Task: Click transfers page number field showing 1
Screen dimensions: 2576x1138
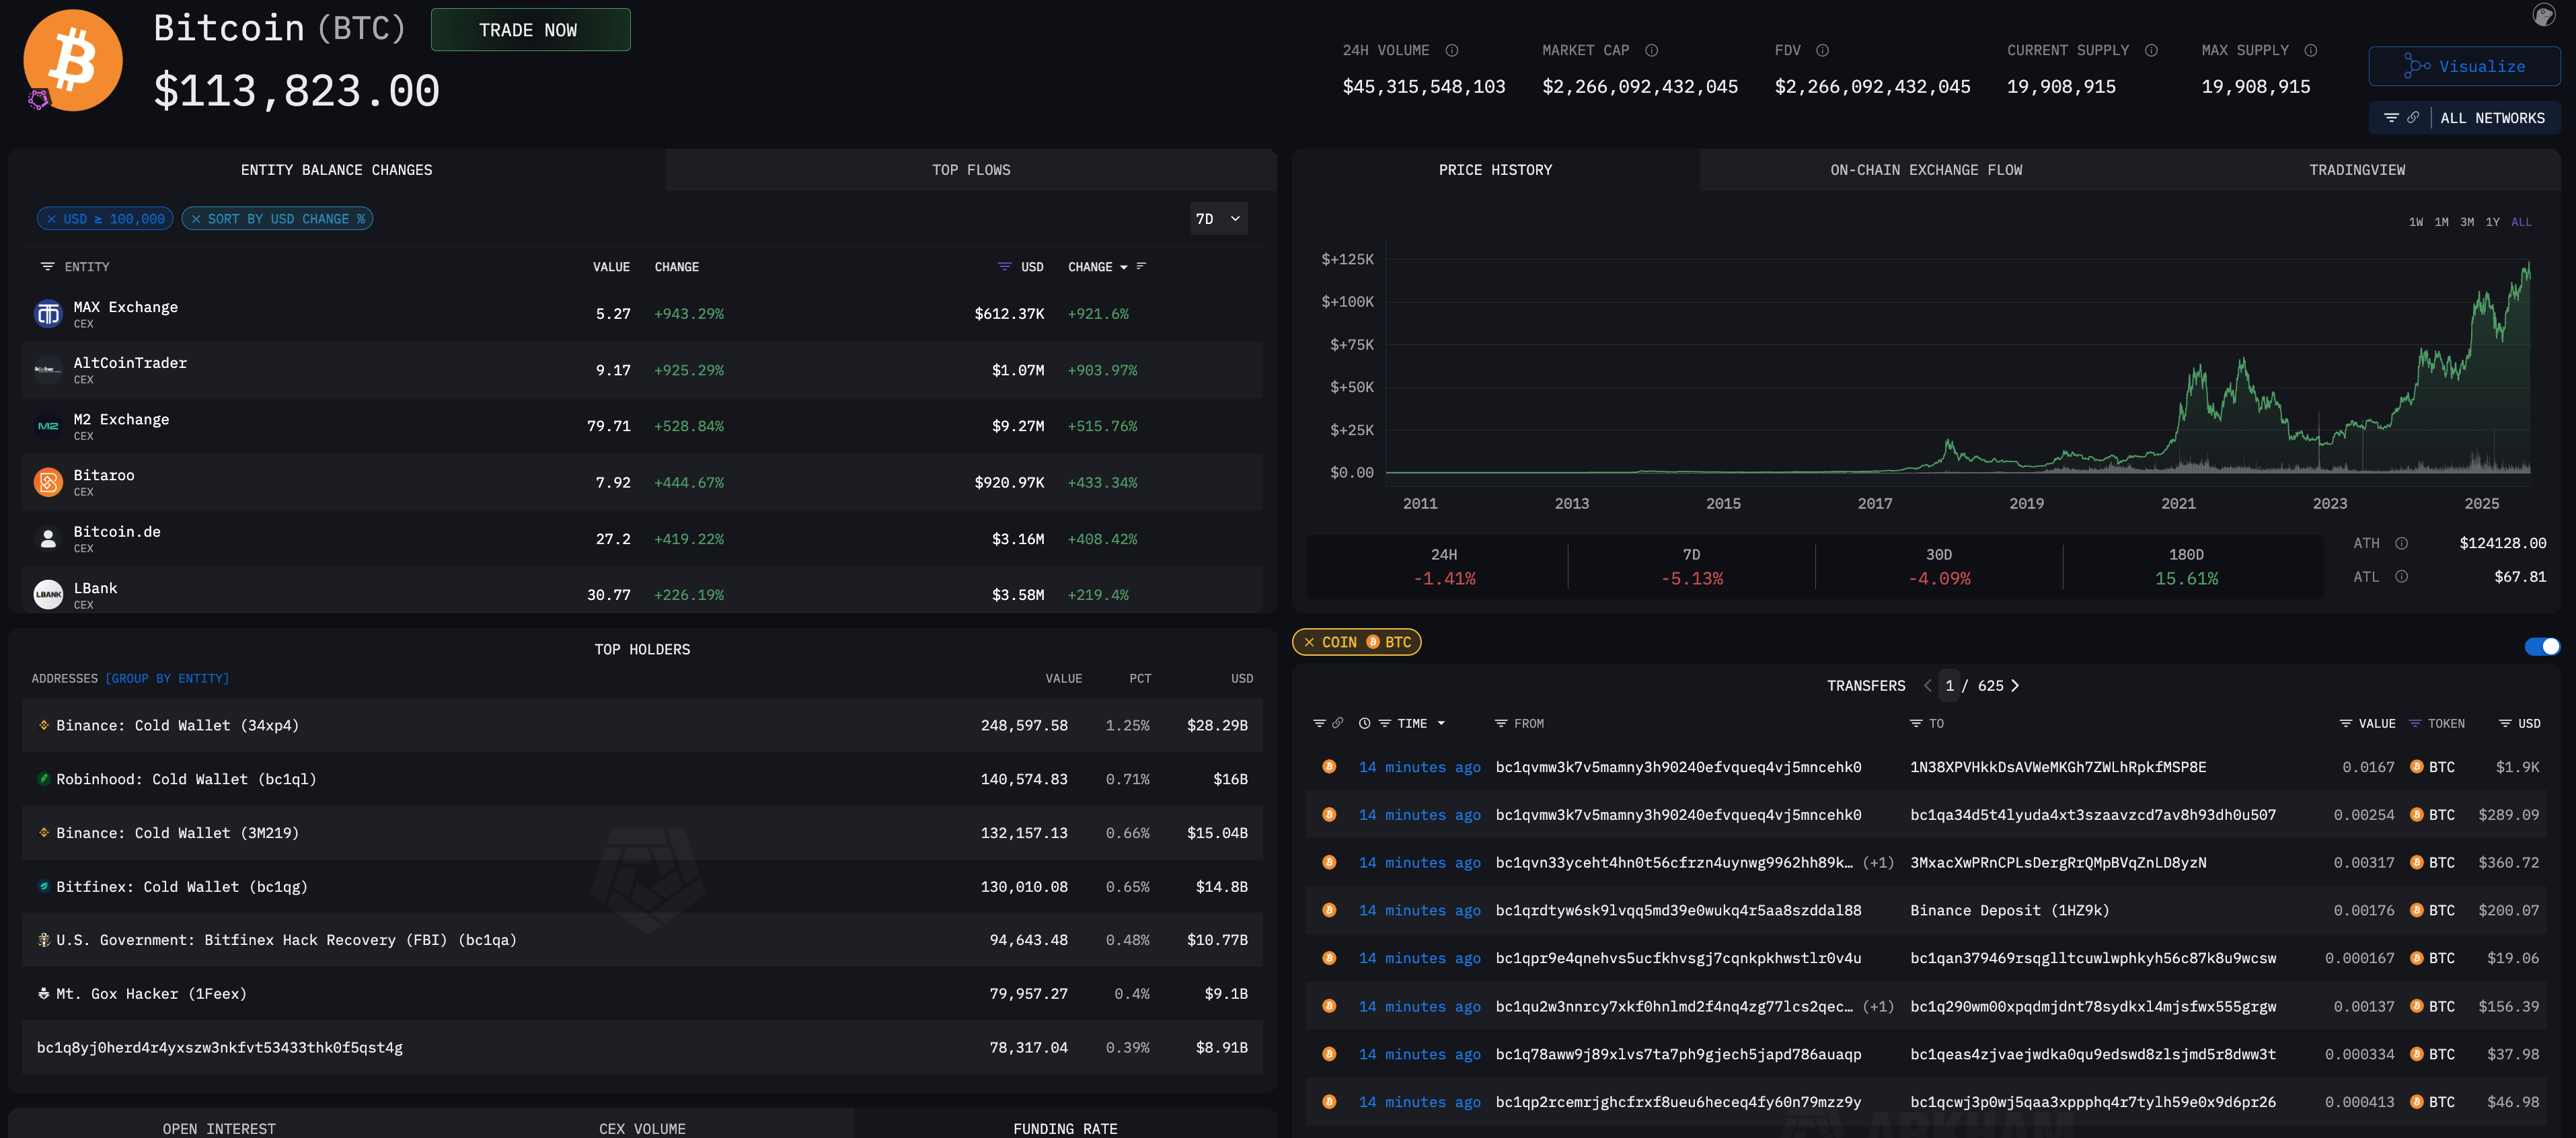Action: point(1949,686)
